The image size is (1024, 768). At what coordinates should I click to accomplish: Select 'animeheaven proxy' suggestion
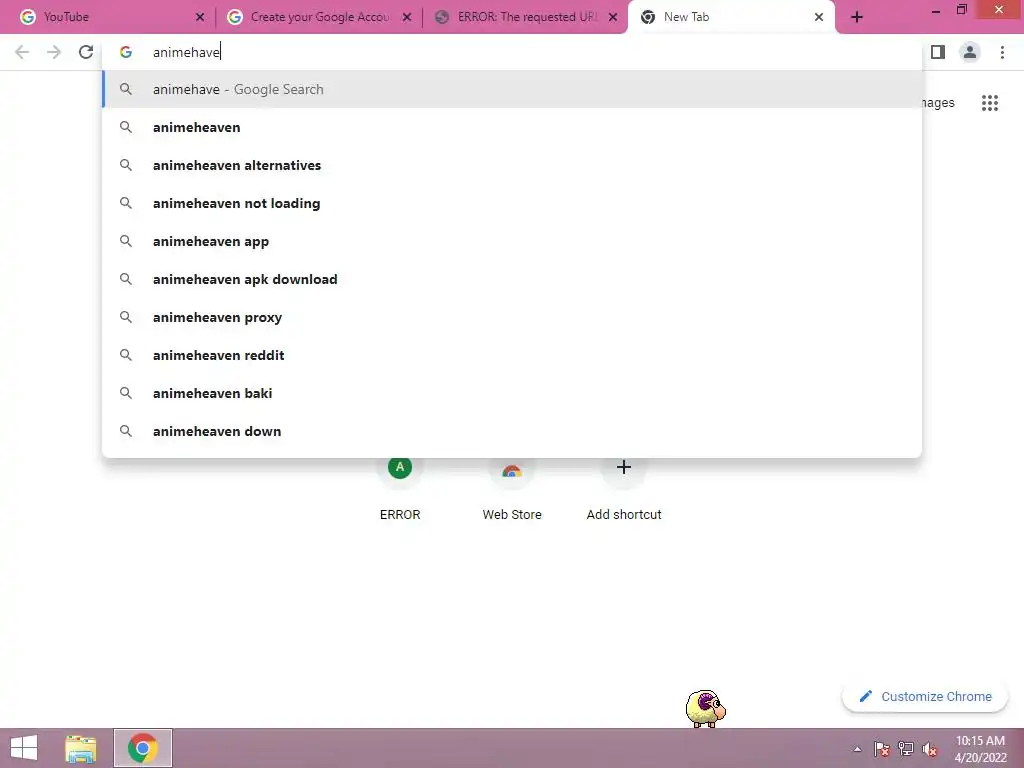(x=512, y=317)
